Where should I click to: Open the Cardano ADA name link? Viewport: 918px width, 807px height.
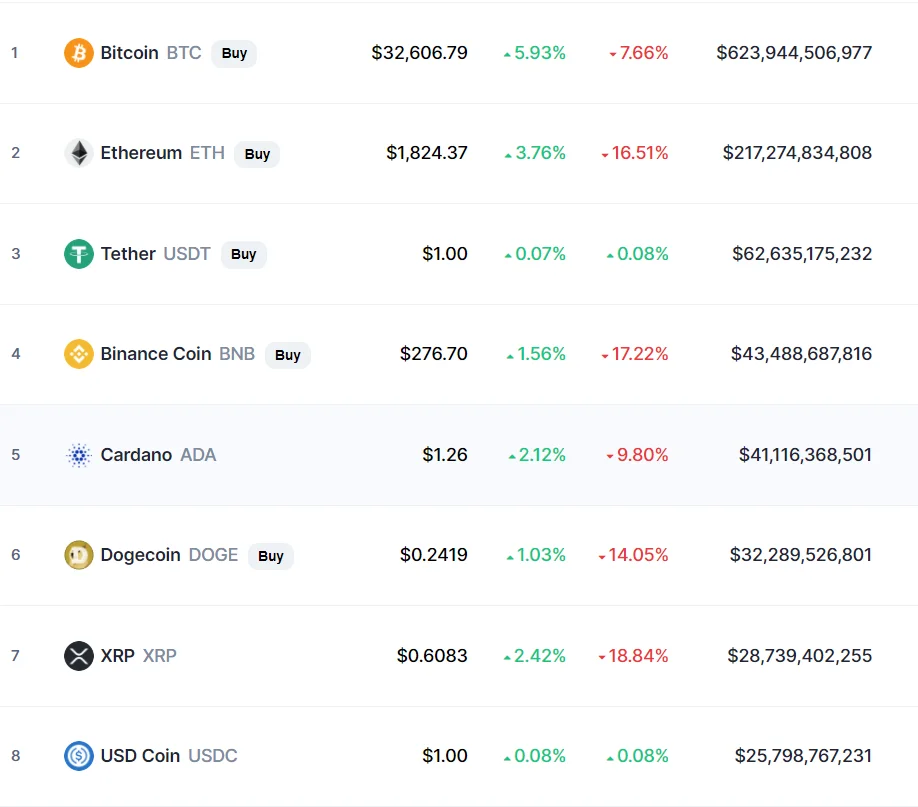158,454
